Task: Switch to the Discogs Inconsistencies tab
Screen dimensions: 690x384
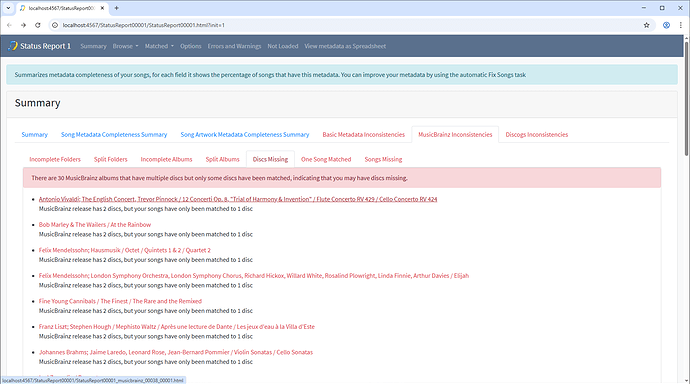Action: 536,135
